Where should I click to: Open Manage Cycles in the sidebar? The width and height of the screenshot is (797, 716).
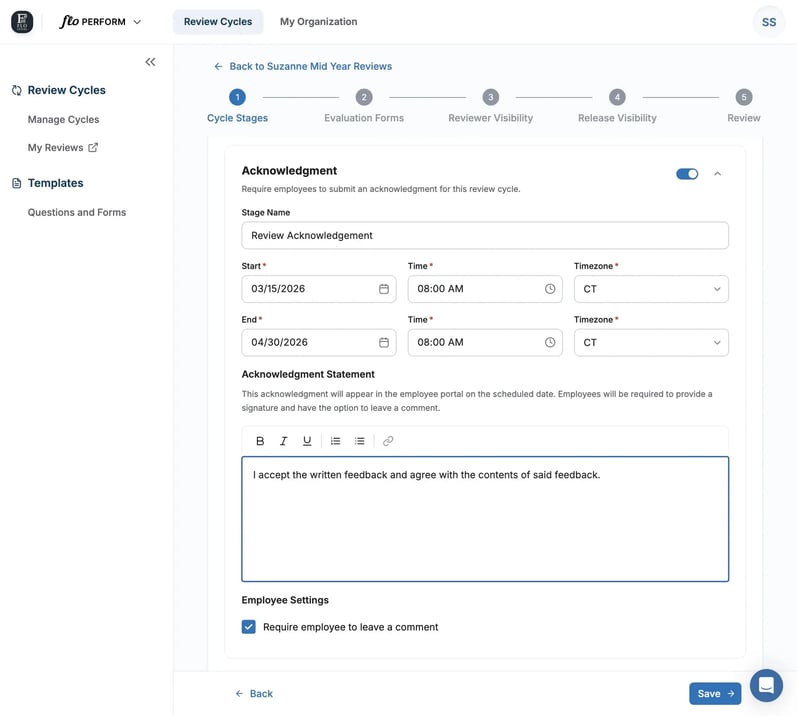pos(64,119)
